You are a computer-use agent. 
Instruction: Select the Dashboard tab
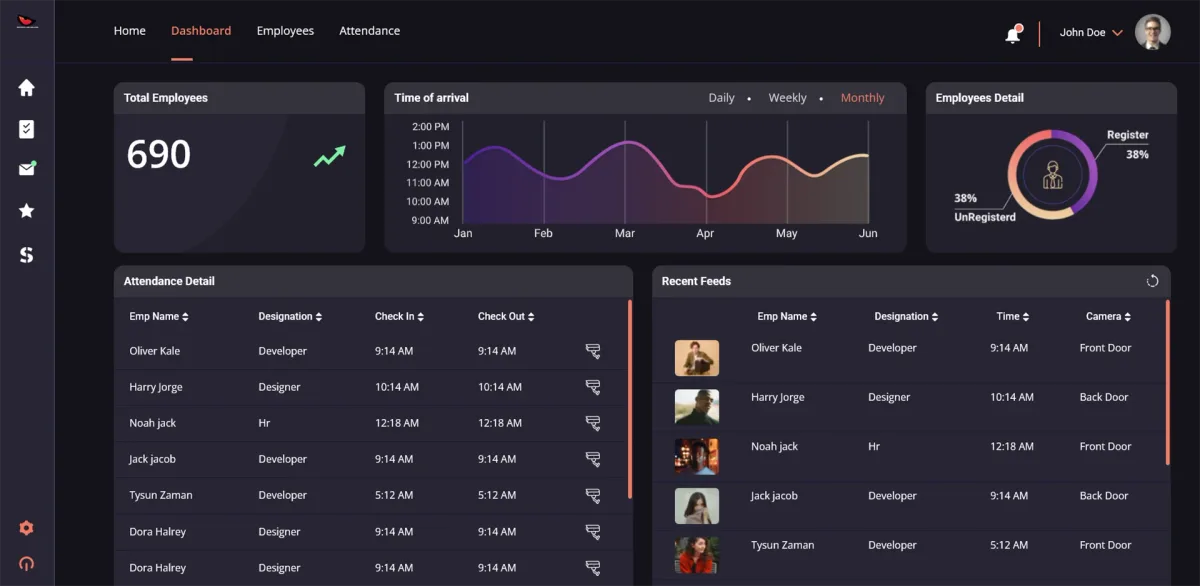(201, 31)
